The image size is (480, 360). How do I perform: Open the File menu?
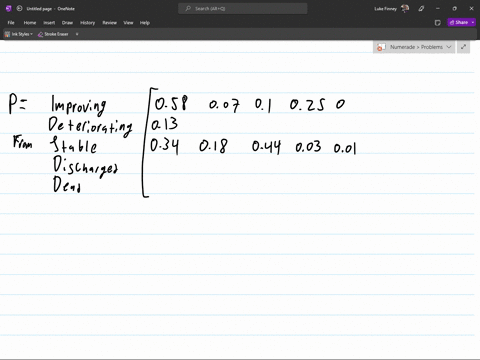[11, 23]
